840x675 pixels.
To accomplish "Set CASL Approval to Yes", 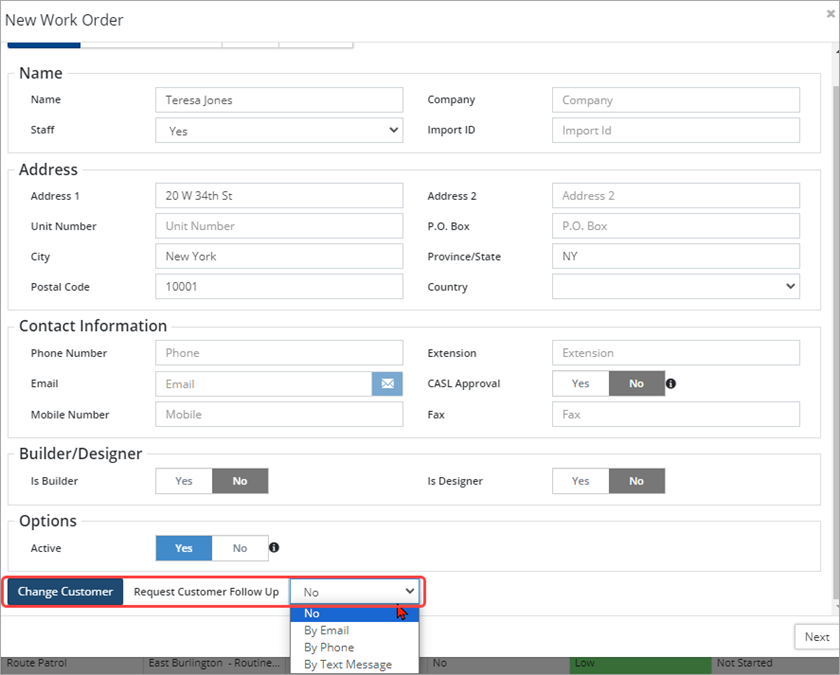I will [580, 383].
